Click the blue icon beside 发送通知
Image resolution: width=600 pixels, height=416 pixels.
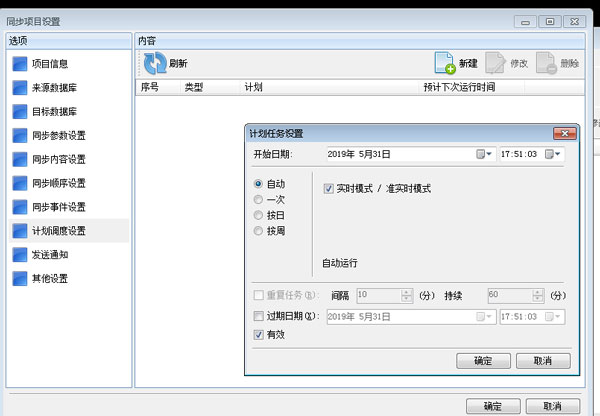[x=20, y=254]
